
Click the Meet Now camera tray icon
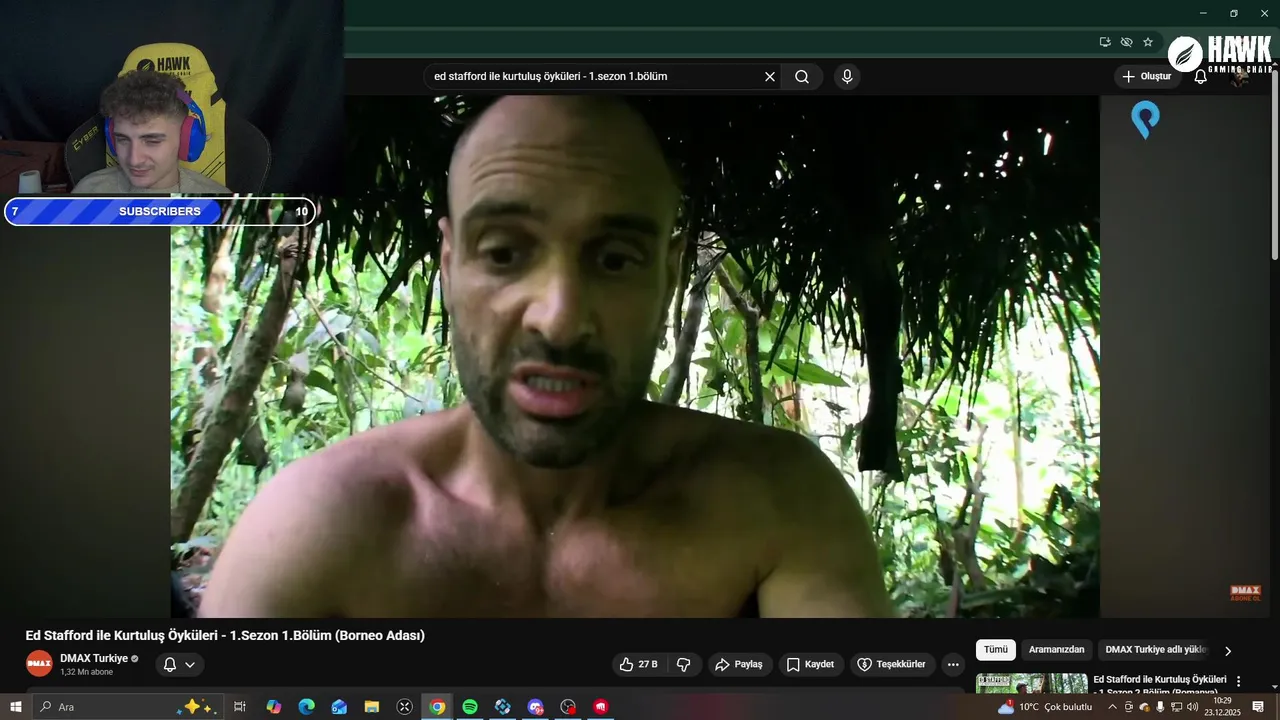tap(1129, 707)
